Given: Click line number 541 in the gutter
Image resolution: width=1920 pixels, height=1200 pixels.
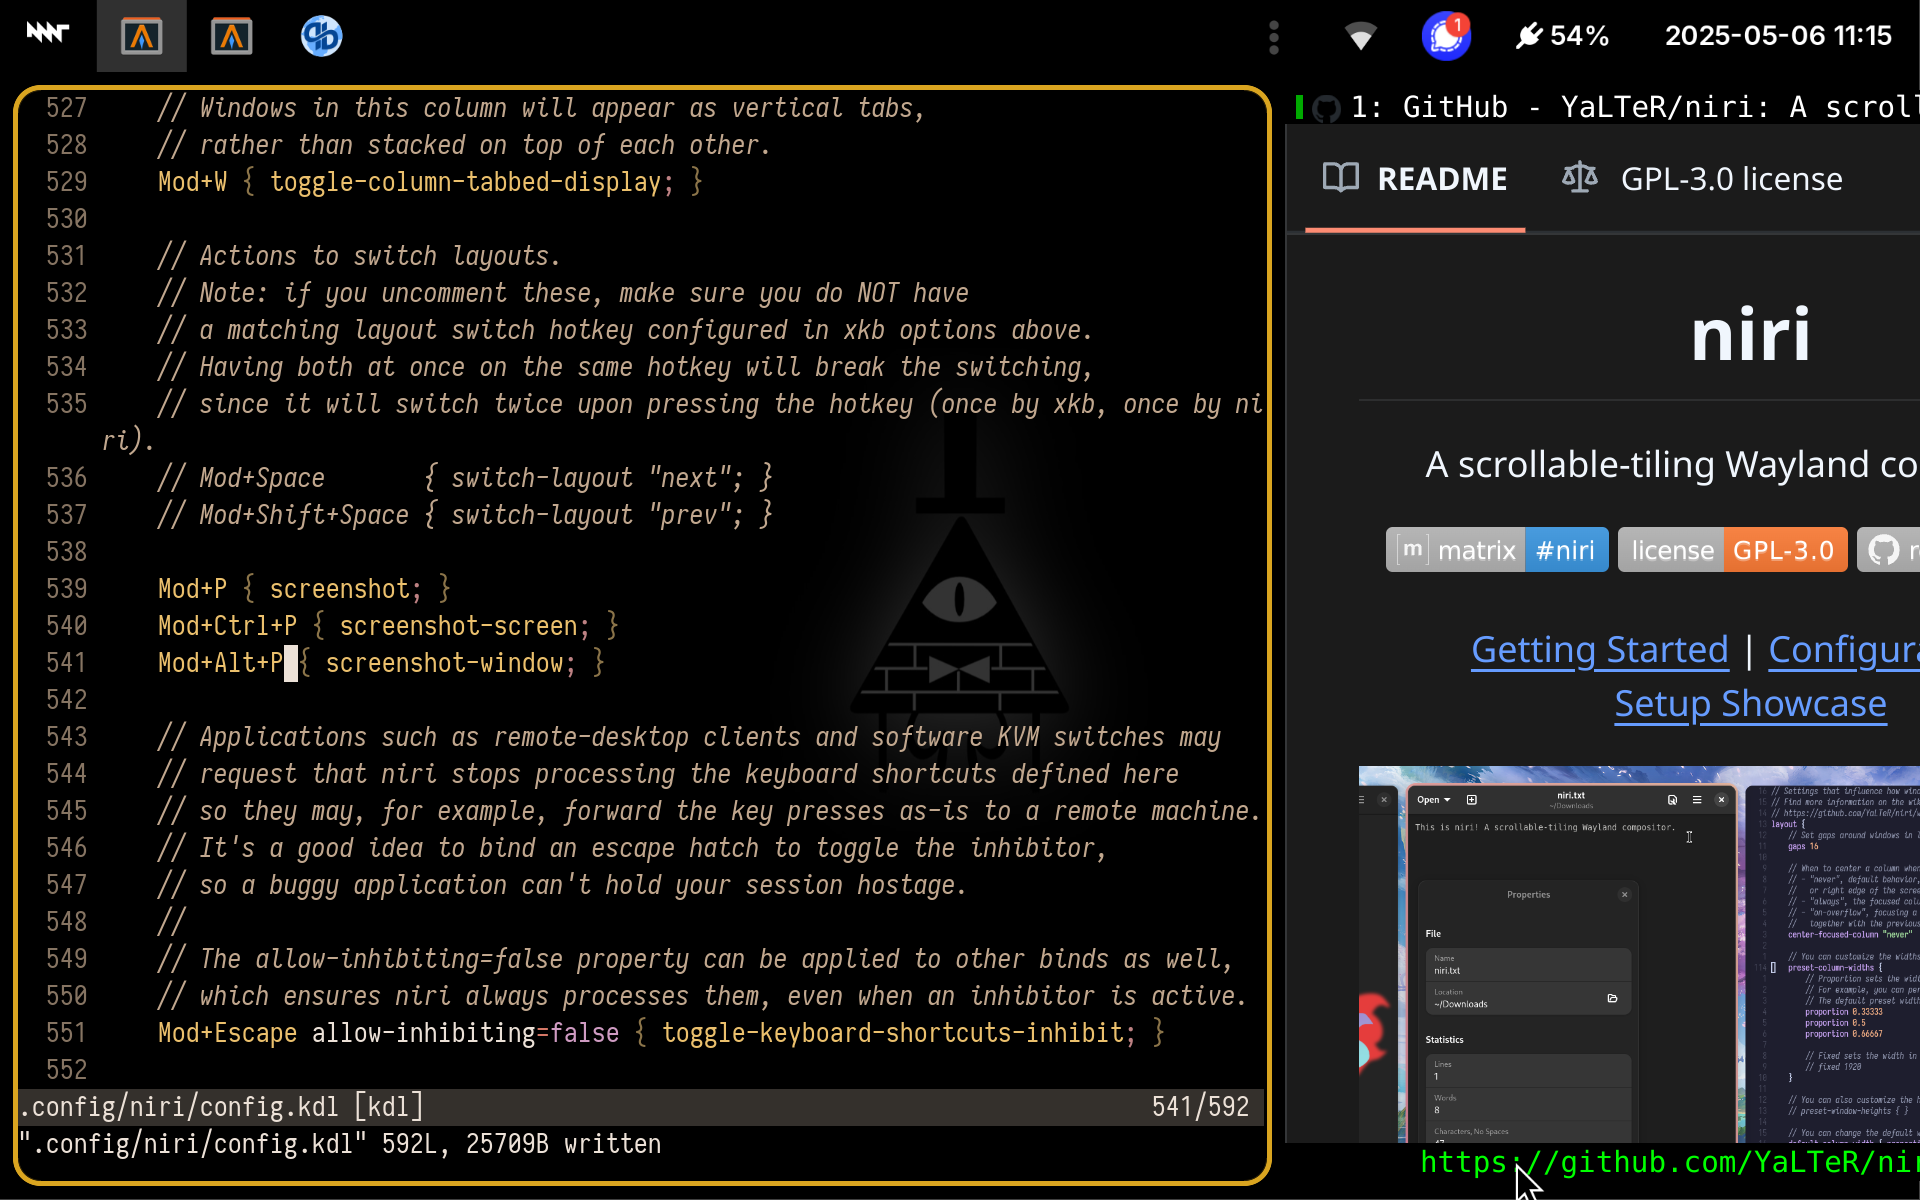Looking at the screenshot, I should tap(66, 663).
